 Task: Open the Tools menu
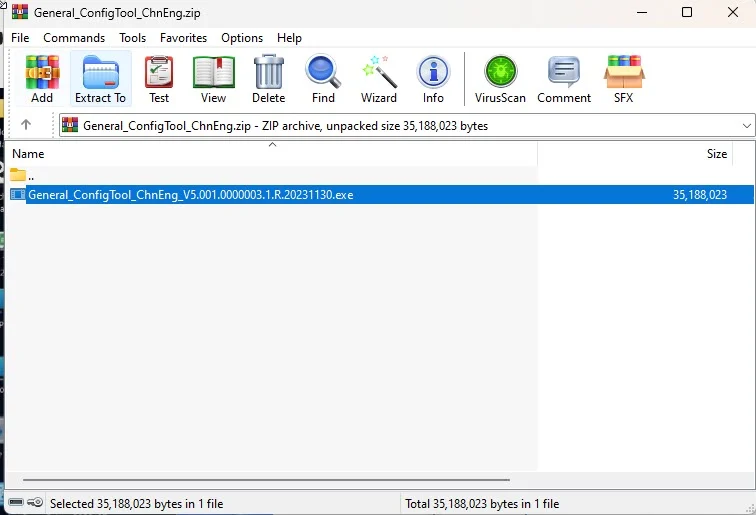click(133, 38)
